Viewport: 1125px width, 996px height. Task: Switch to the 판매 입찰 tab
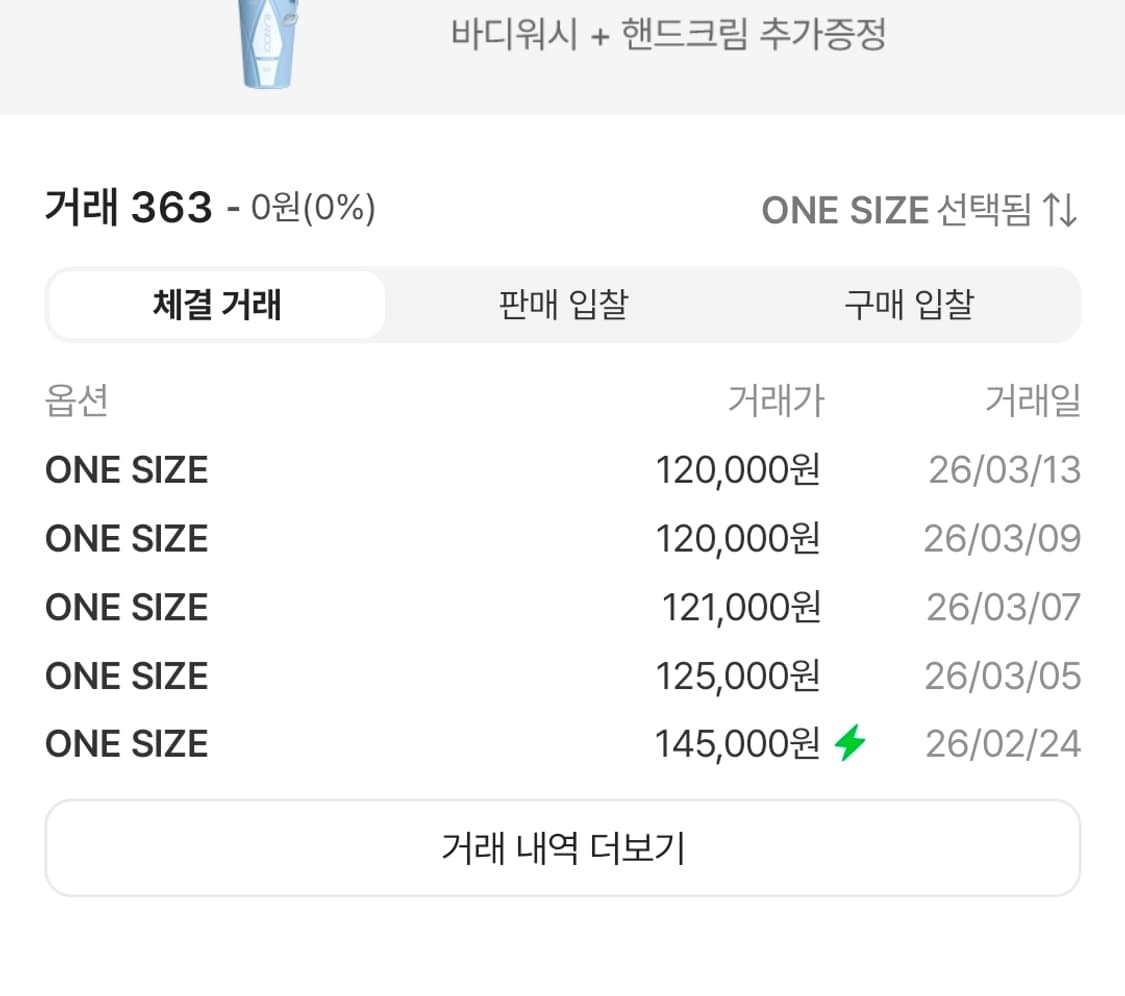click(560, 306)
